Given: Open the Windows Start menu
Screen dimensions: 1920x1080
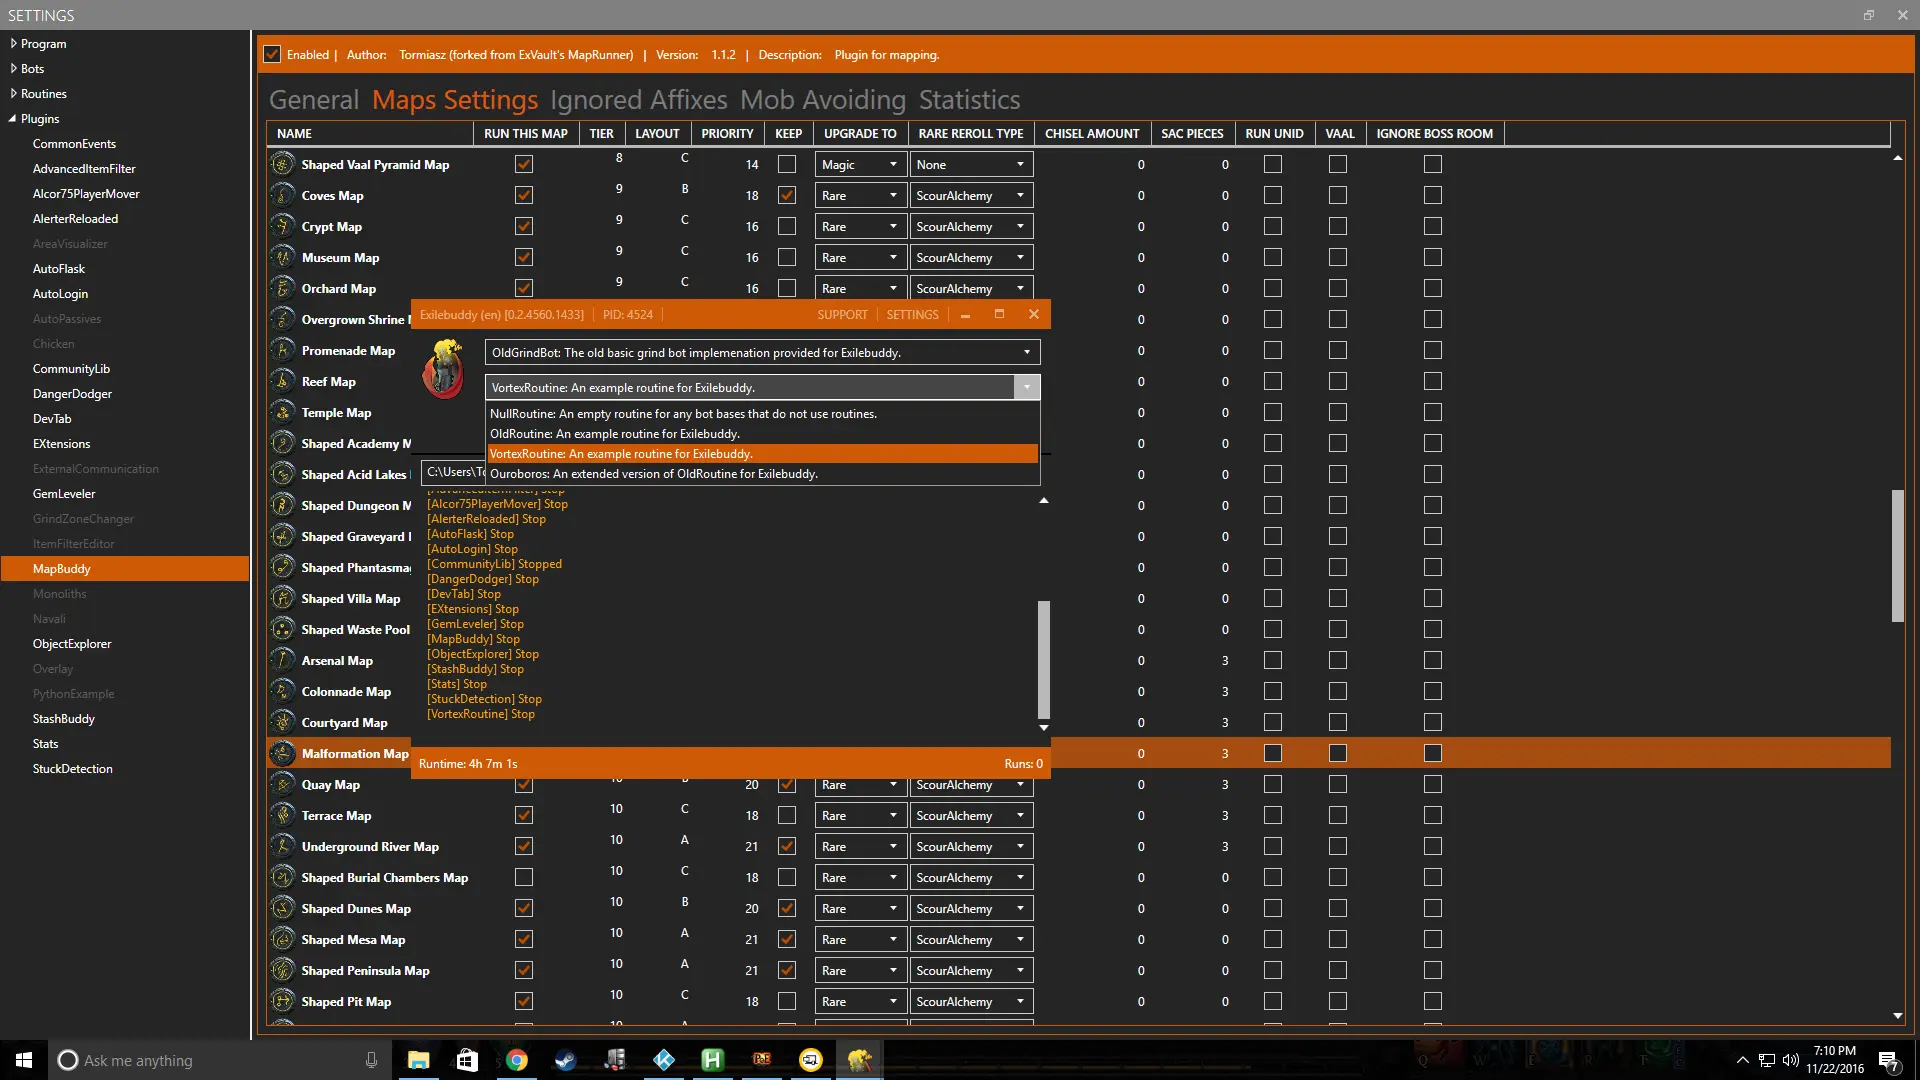Looking at the screenshot, I should click(x=24, y=1060).
